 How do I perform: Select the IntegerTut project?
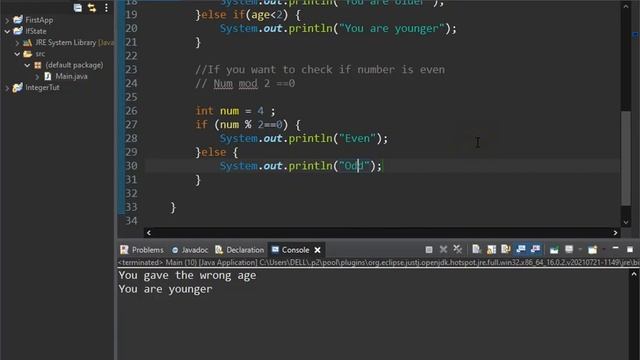(42, 87)
